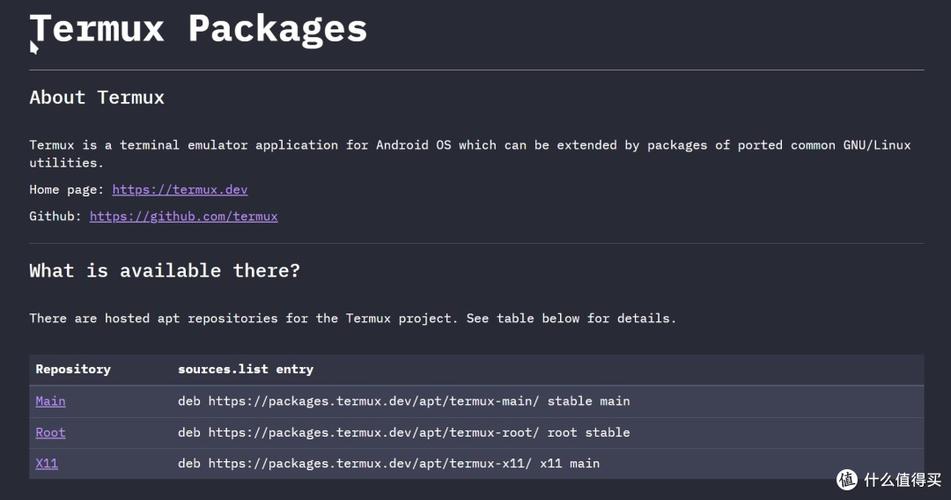951x500 pixels.
Task: Click the termux-root deb sources entry
Action: 404,433
